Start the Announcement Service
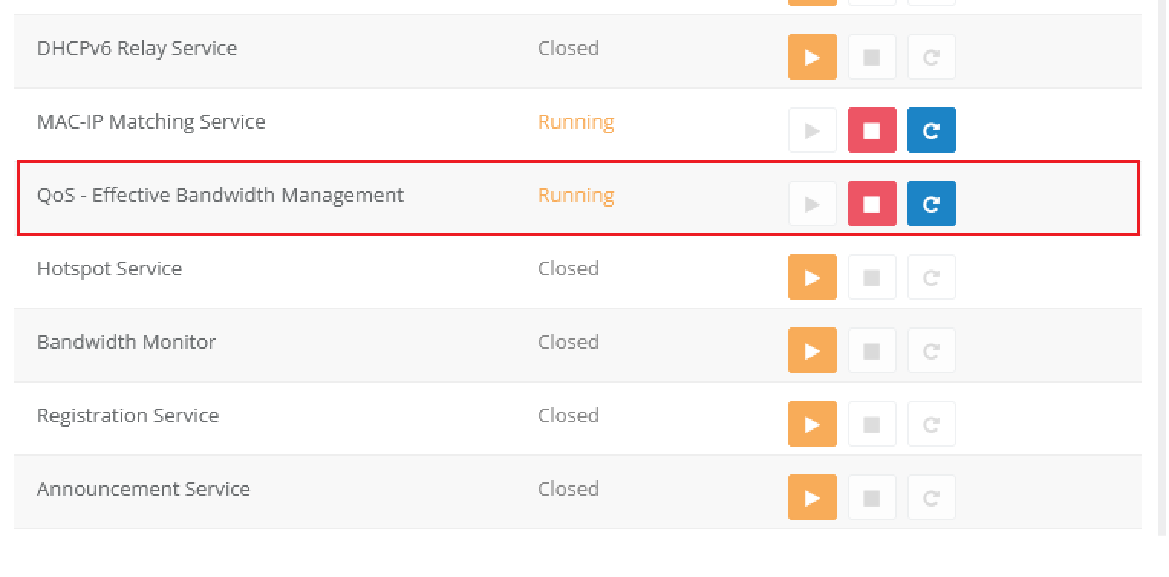This screenshot has width=1169, height=577. (x=812, y=497)
